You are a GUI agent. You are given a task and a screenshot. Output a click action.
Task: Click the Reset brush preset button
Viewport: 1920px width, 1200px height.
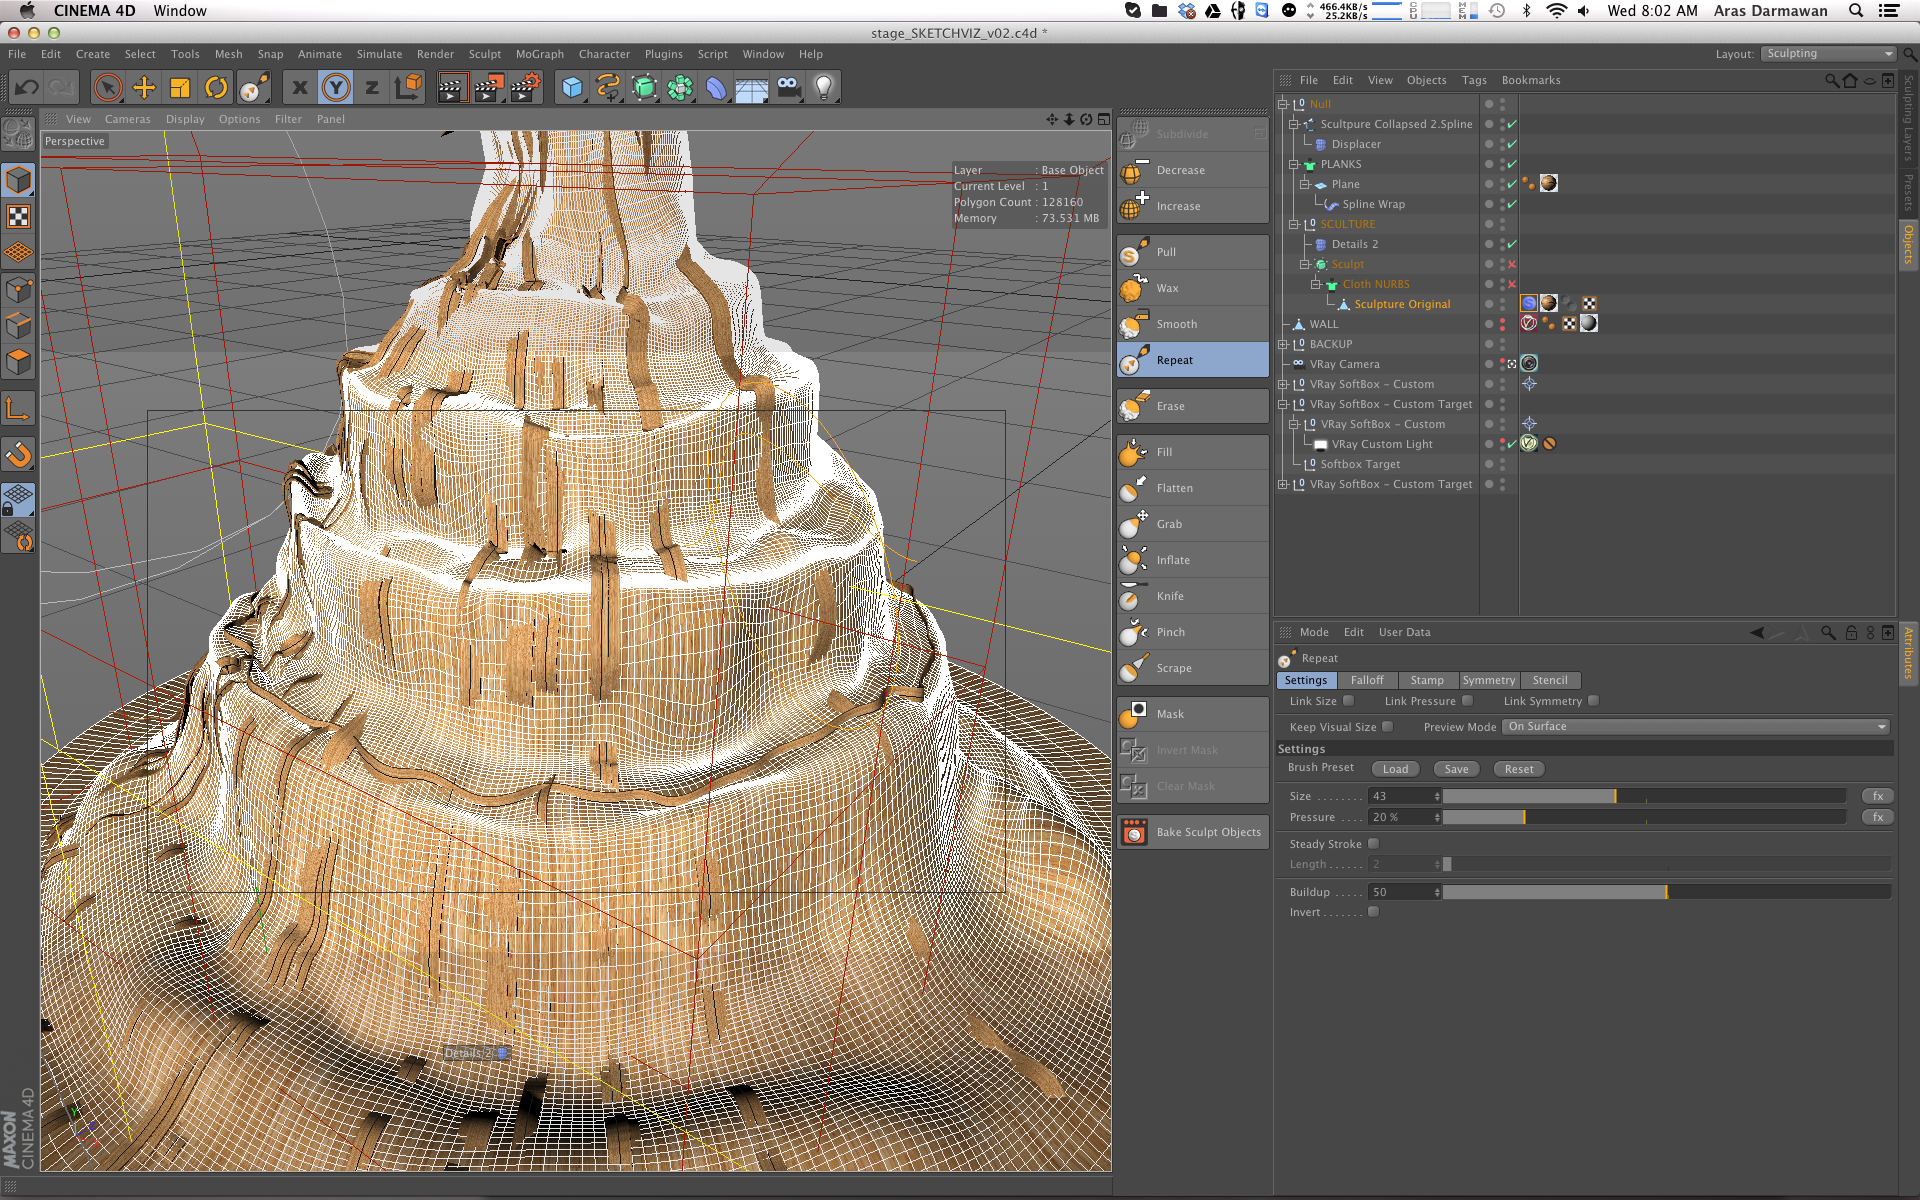[1518, 769]
